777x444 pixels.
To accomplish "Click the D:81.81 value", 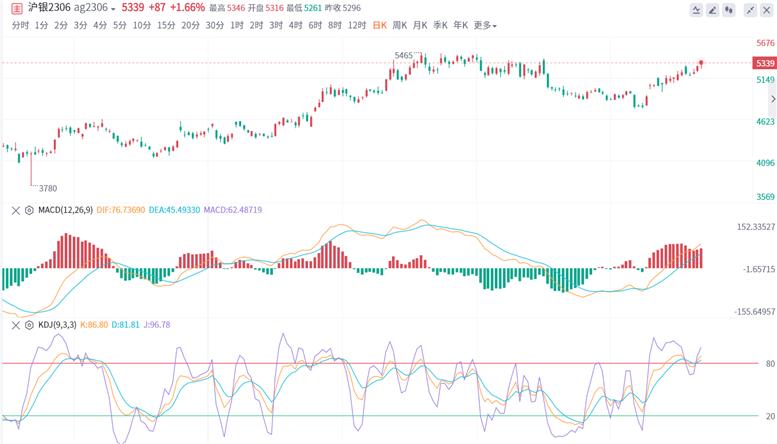I will point(125,325).
